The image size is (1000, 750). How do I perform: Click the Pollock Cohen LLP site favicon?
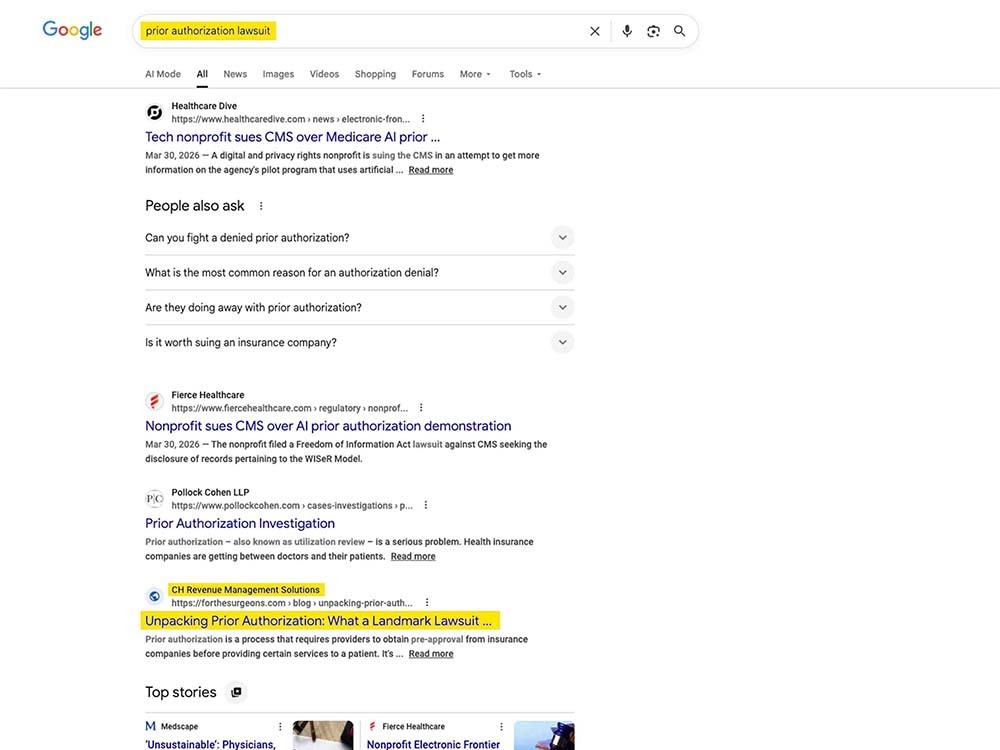pyautogui.click(x=154, y=499)
